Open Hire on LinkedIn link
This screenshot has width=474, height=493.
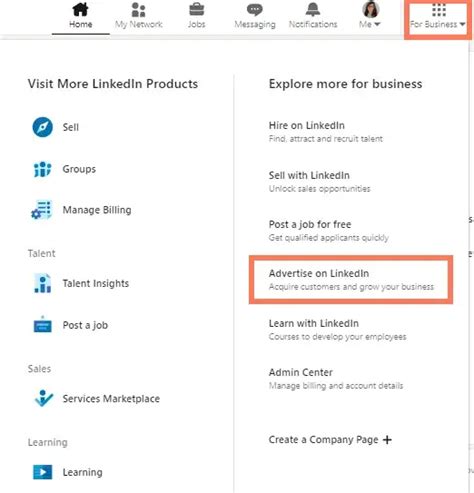(x=326, y=132)
